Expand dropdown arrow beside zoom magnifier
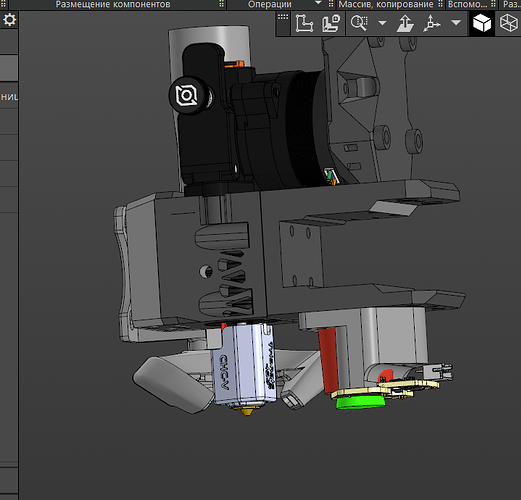Image resolution: width=521 pixels, height=500 pixels. (382, 23)
